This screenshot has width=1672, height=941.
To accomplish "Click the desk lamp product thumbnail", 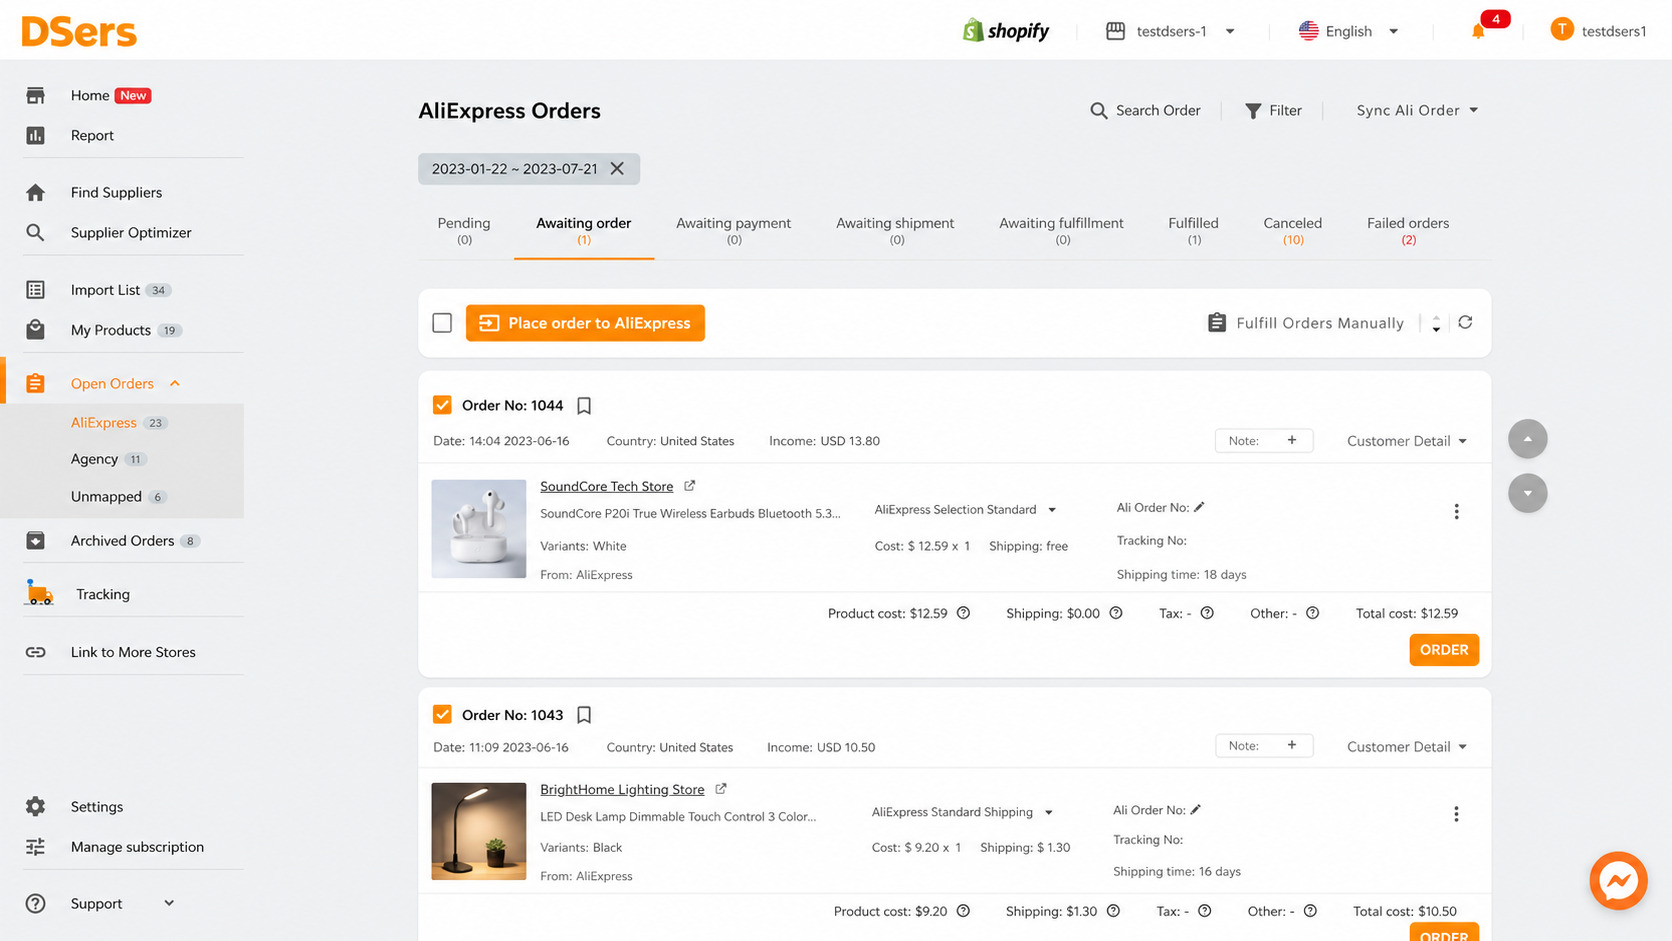I will pos(478,831).
